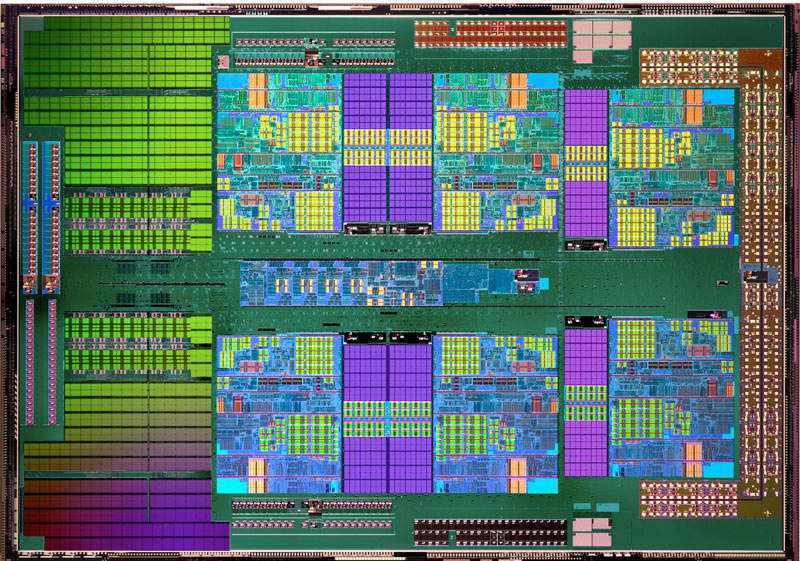Image resolution: width=800 pixels, height=561 pixels.
Task: Click the dark pad strip at bottom center
Action: tap(490, 532)
